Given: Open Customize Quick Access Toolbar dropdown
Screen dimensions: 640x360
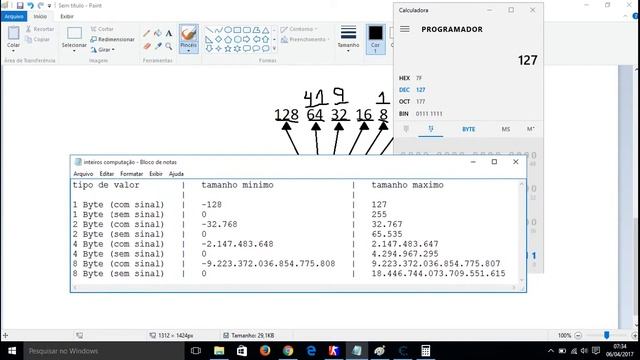Looking at the screenshot, I should tap(49, 6).
